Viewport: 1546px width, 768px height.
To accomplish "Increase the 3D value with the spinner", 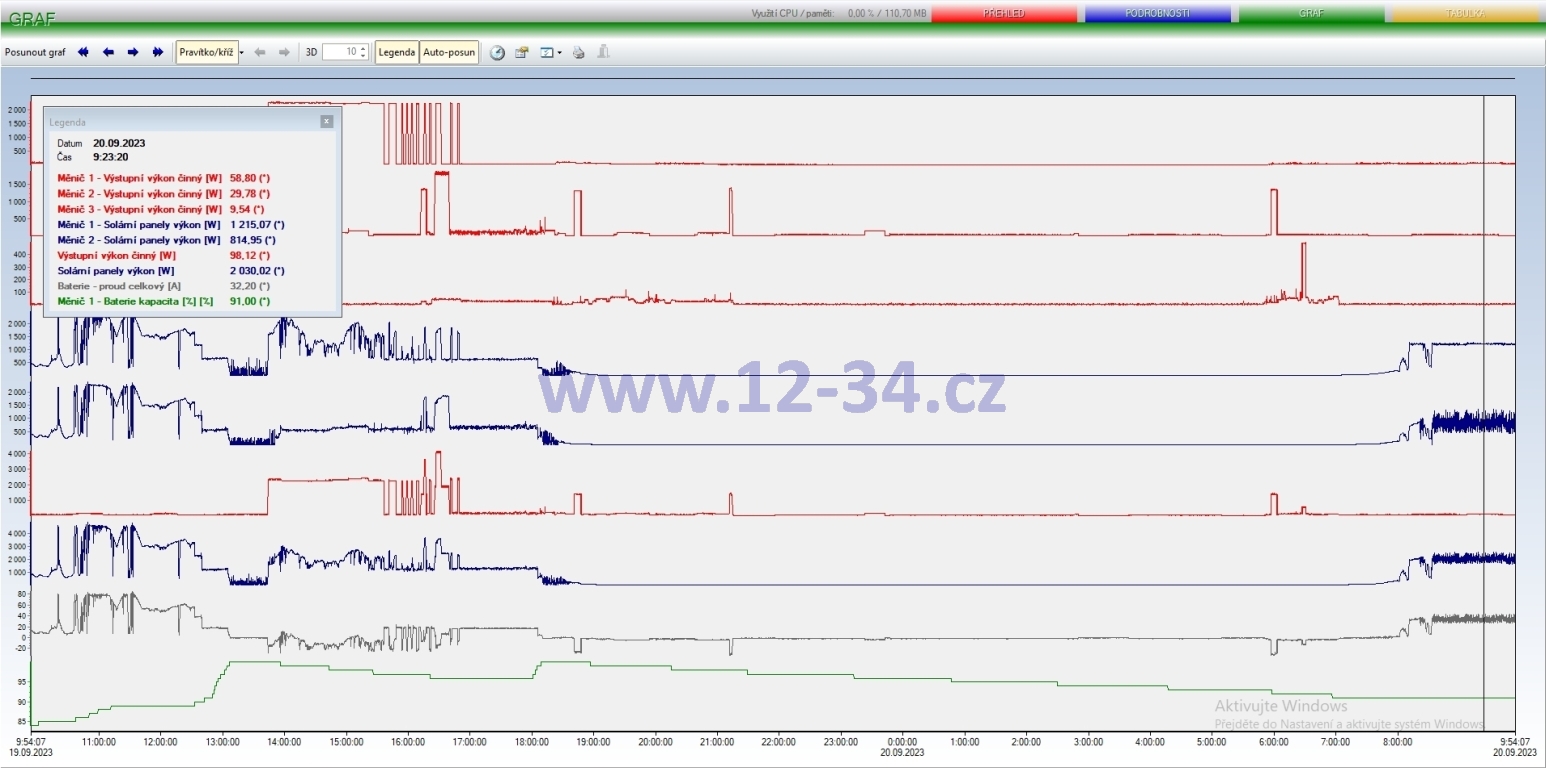I will click(x=363, y=48).
